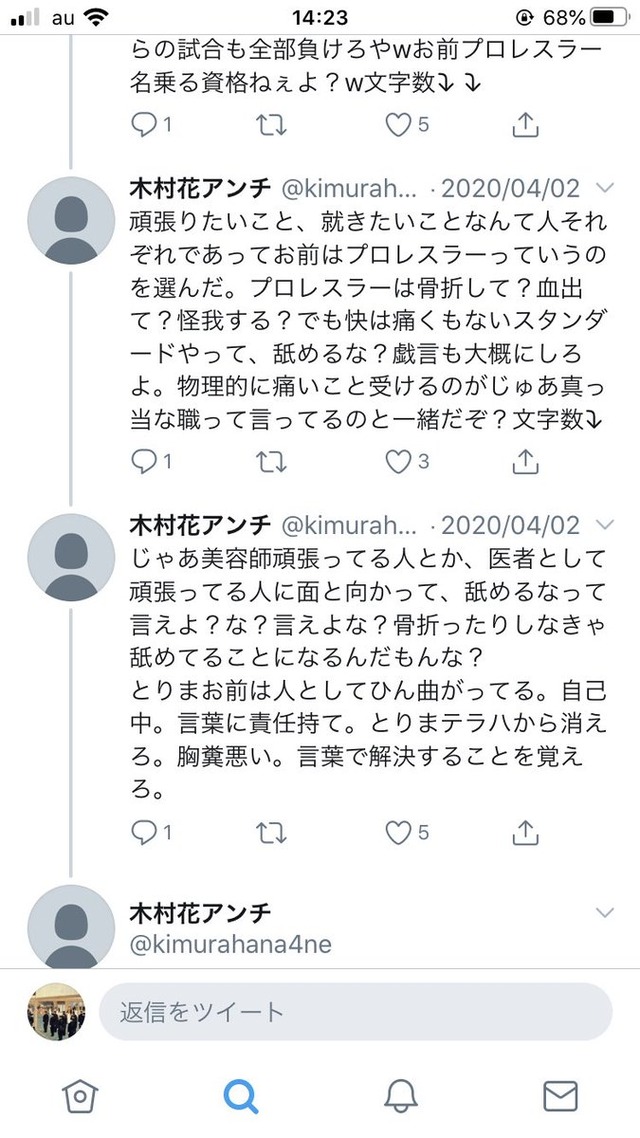Reply to the tweet starting with じゃあ美容師
The width and height of the screenshot is (640, 1138).
coord(144,832)
